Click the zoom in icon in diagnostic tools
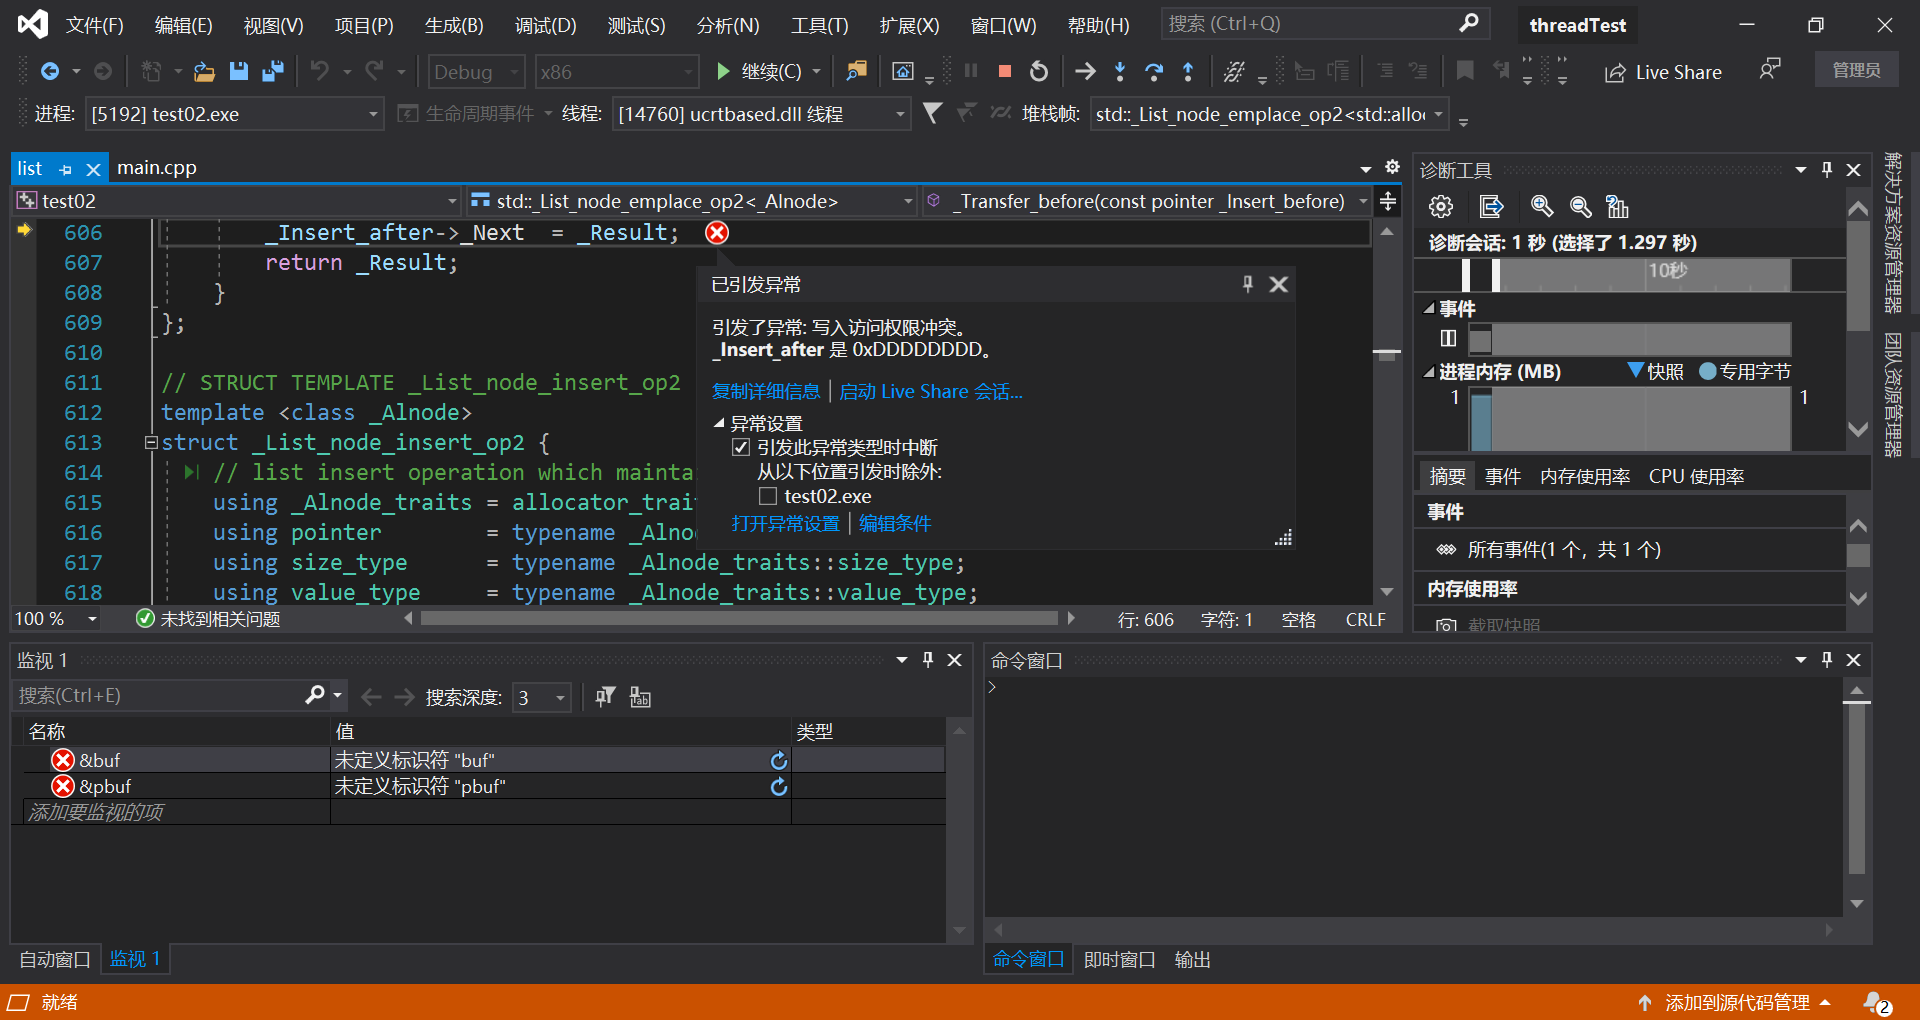This screenshot has width=1920, height=1020. 1541,207
